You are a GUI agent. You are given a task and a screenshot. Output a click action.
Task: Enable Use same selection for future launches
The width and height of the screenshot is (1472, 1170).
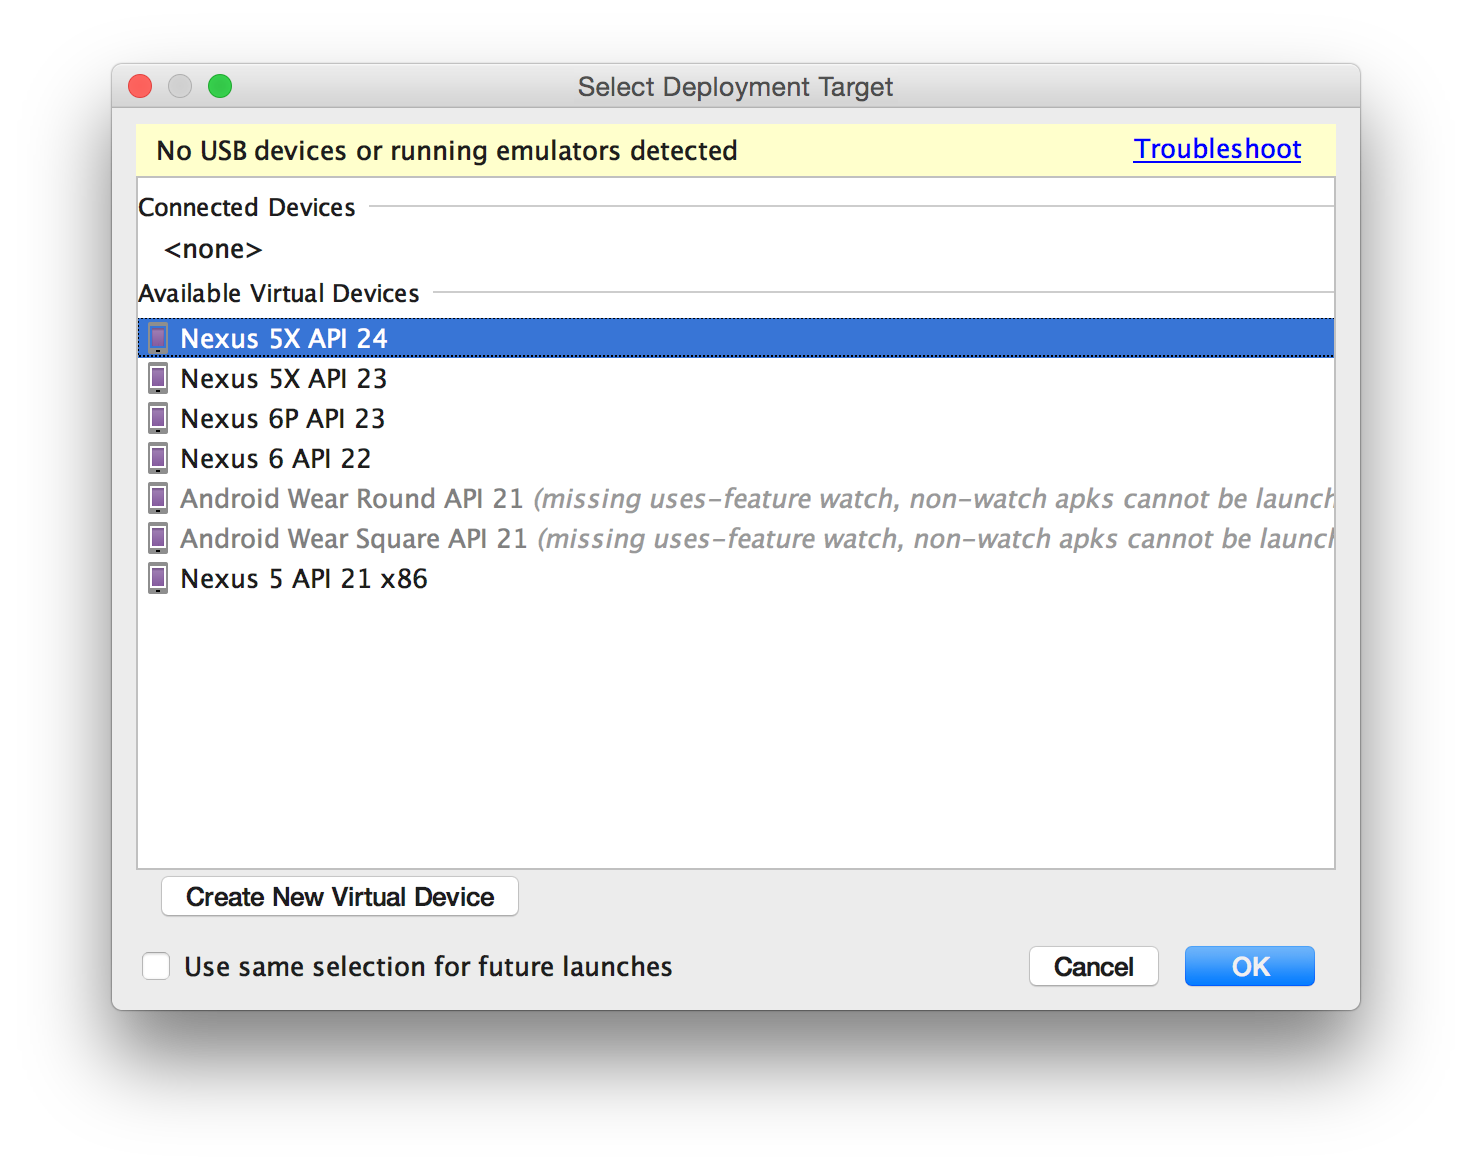pos(156,966)
